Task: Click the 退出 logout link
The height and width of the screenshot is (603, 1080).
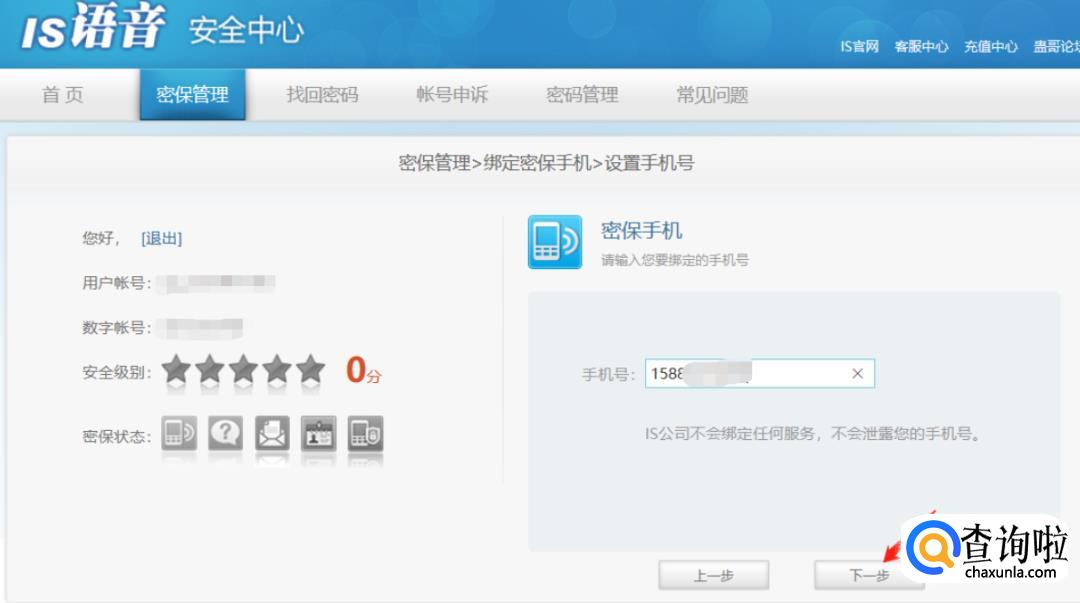Action: coord(162,238)
